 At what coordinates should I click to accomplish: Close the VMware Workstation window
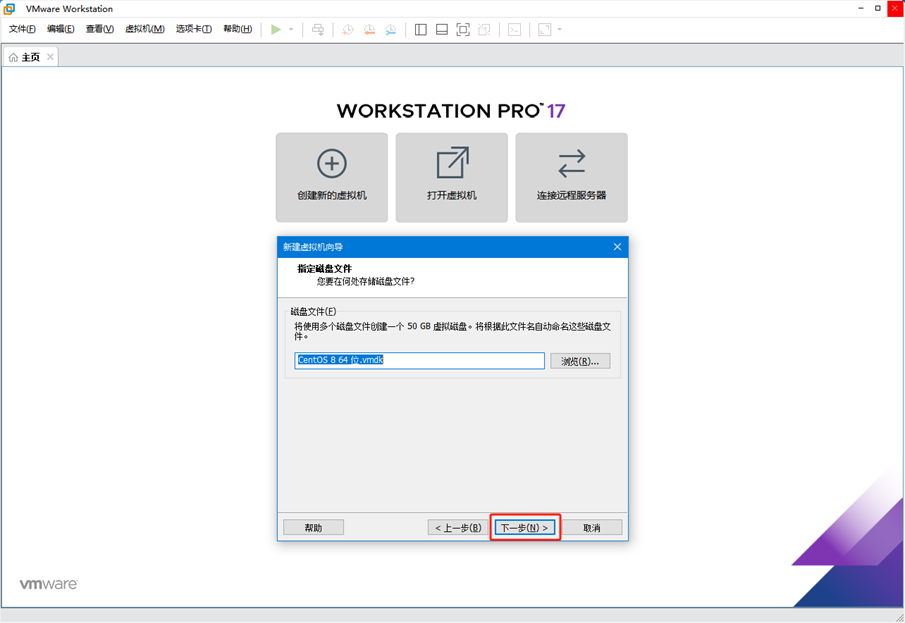[895, 8]
